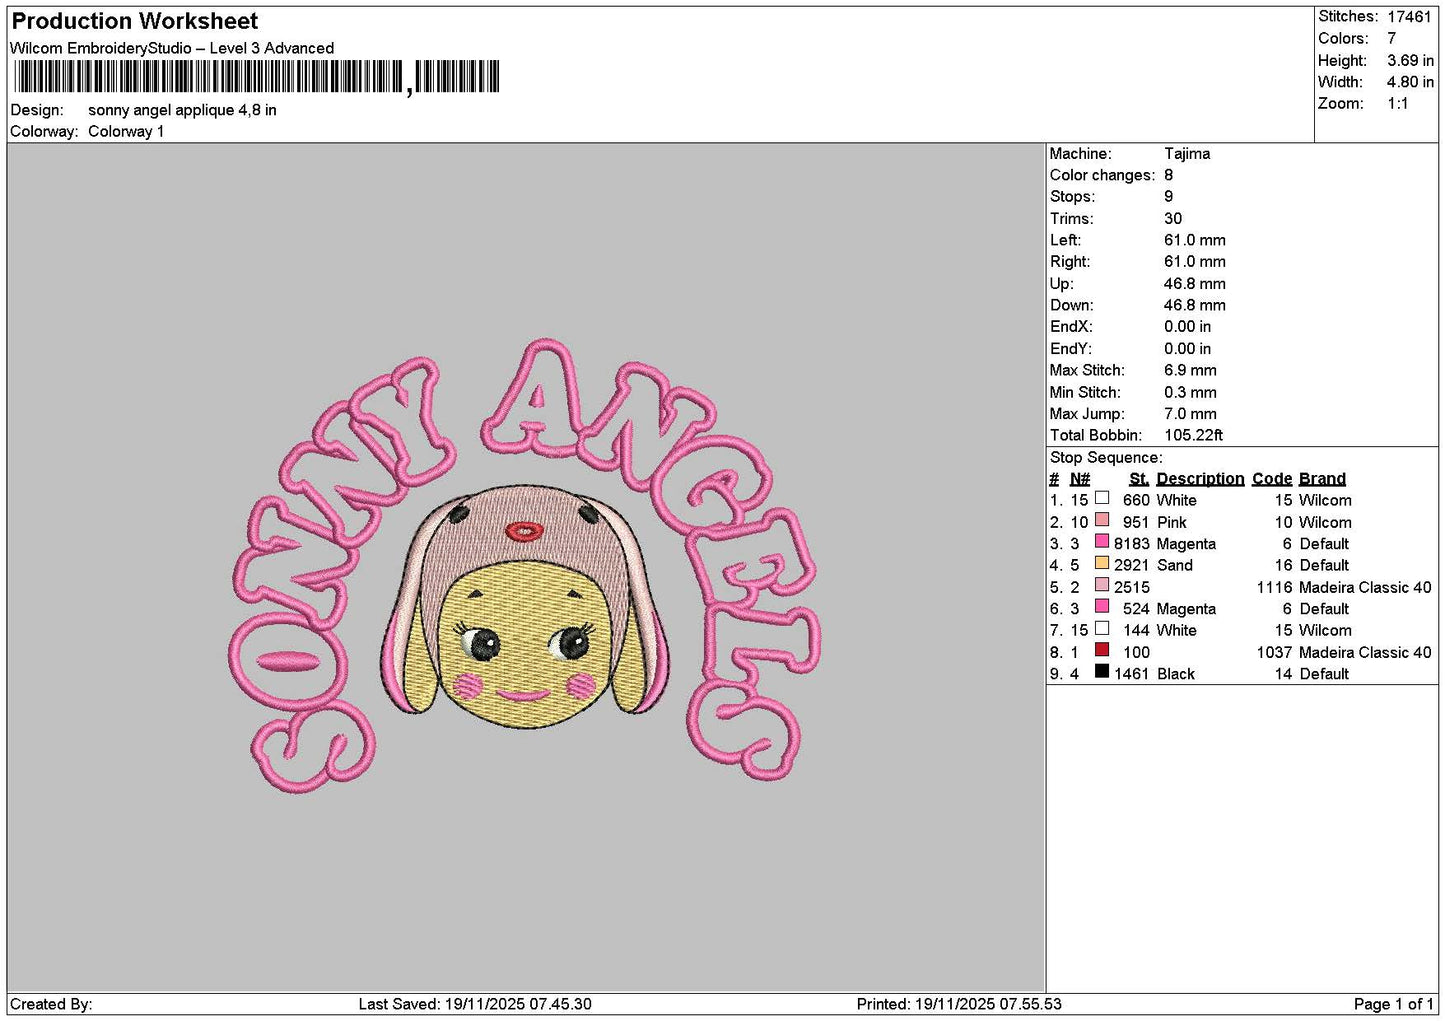Screen dimensions: 1445x1021
Task: Click the 'N#' column header
Action: coord(1080,479)
